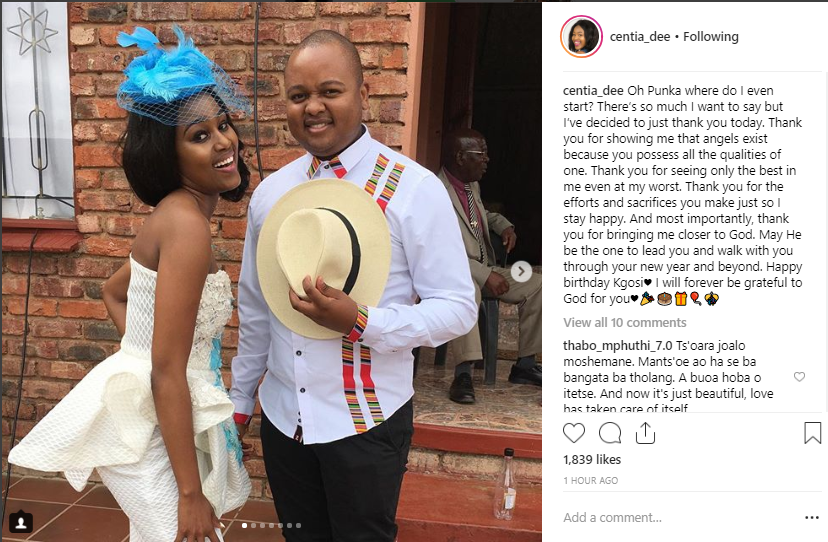Jump to the second carousel dot
This screenshot has height=542, width=828.
(253, 526)
